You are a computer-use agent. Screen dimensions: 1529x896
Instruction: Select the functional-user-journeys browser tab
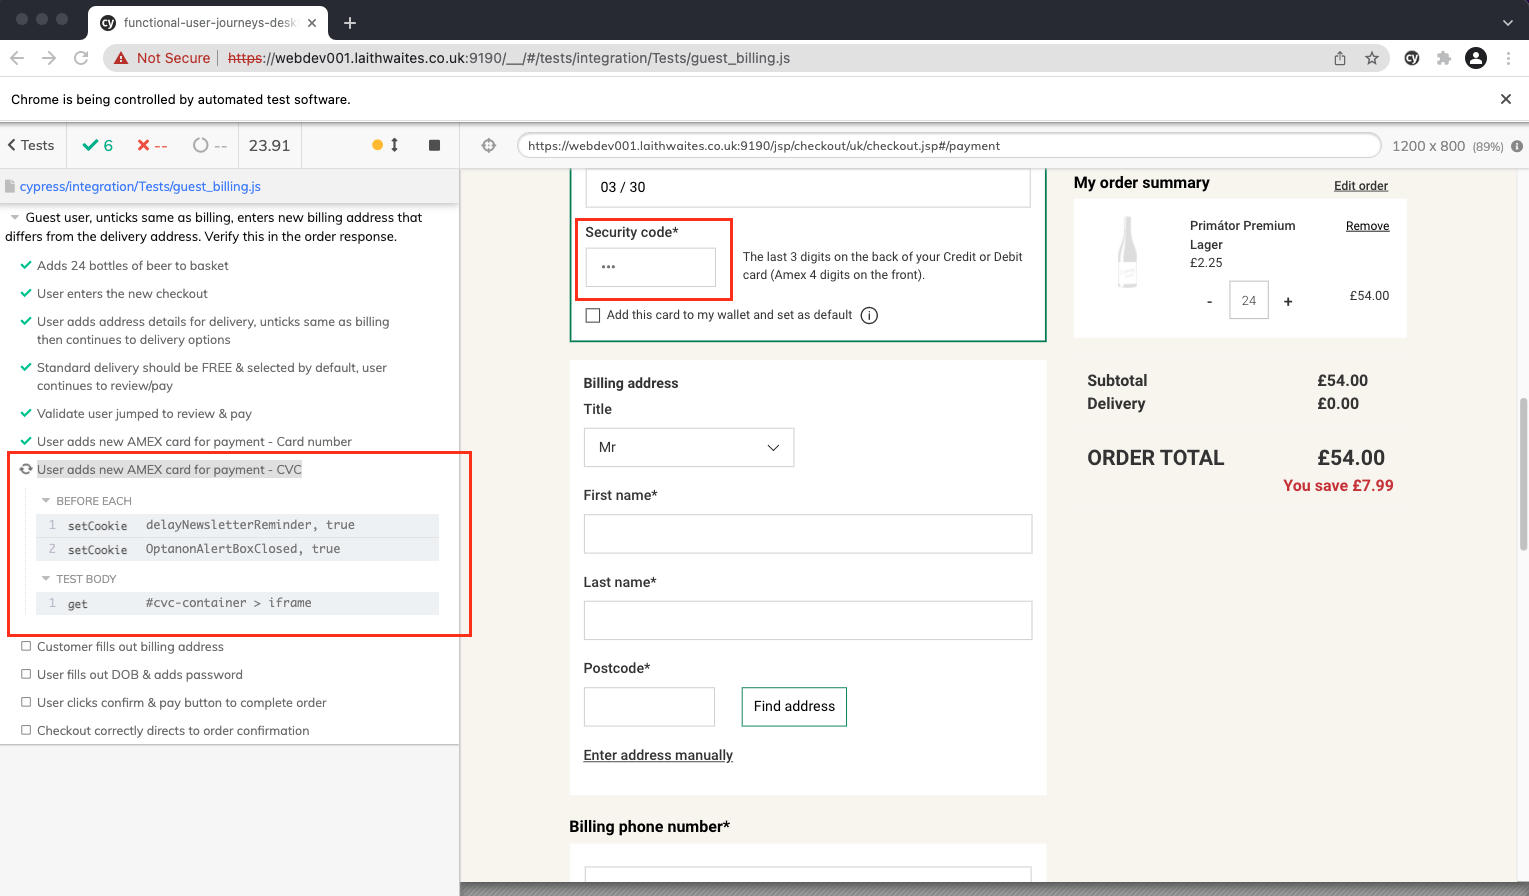[x=209, y=22]
